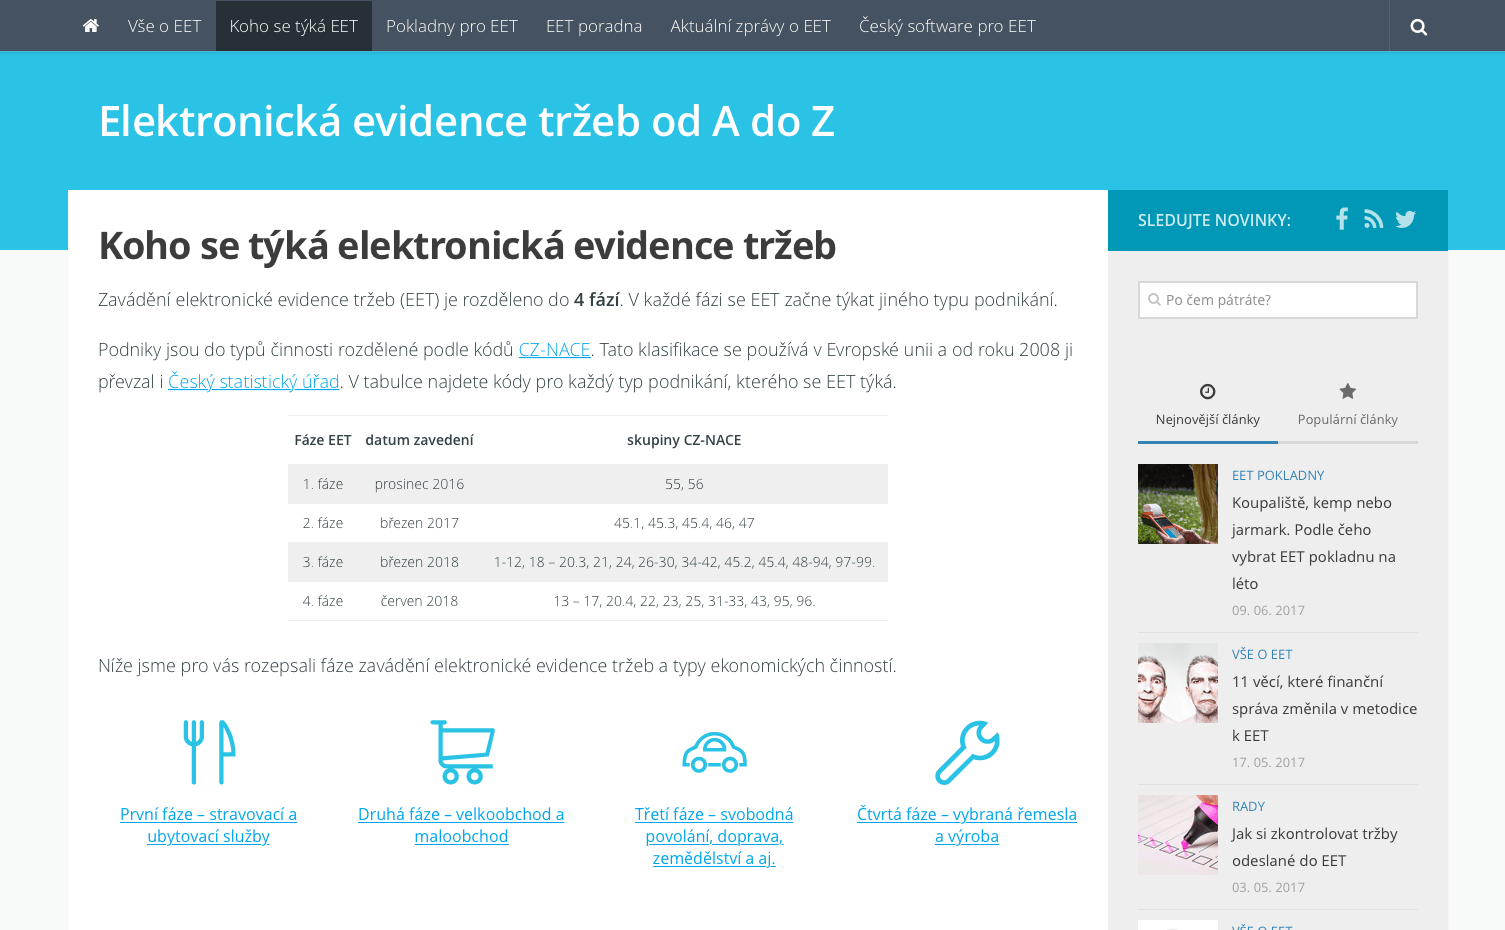Open article '11 věcí, které finanční správa změnila'
The image size is (1505, 930).
click(1325, 708)
